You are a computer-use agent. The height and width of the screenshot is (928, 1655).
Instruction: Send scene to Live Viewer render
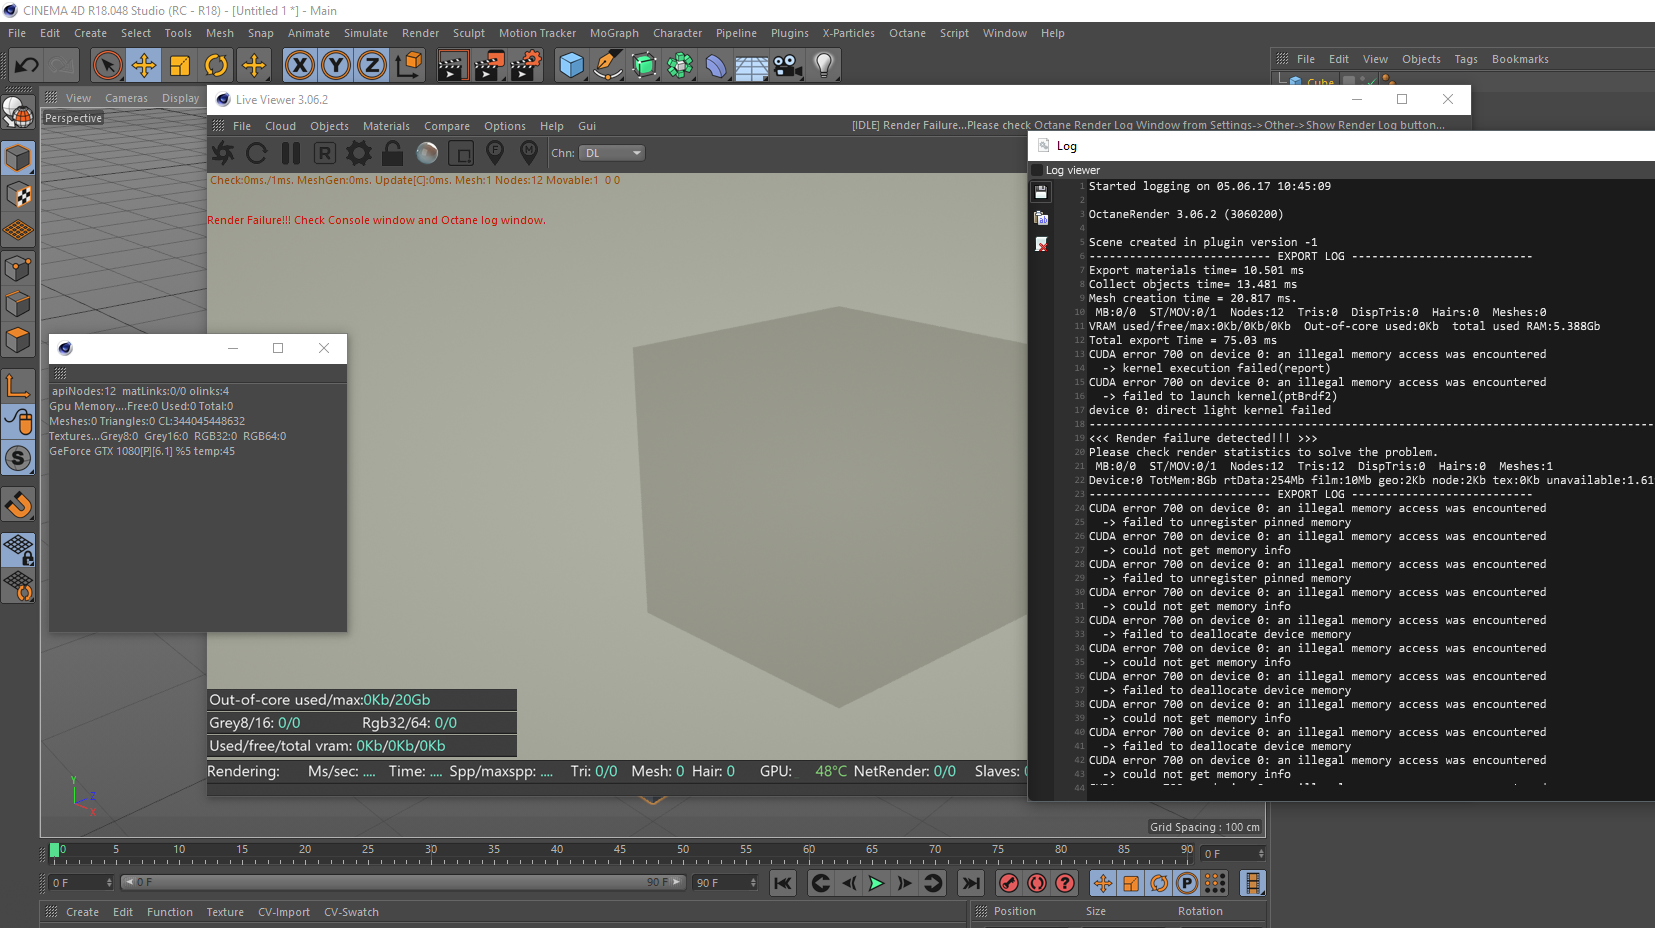pos(223,153)
